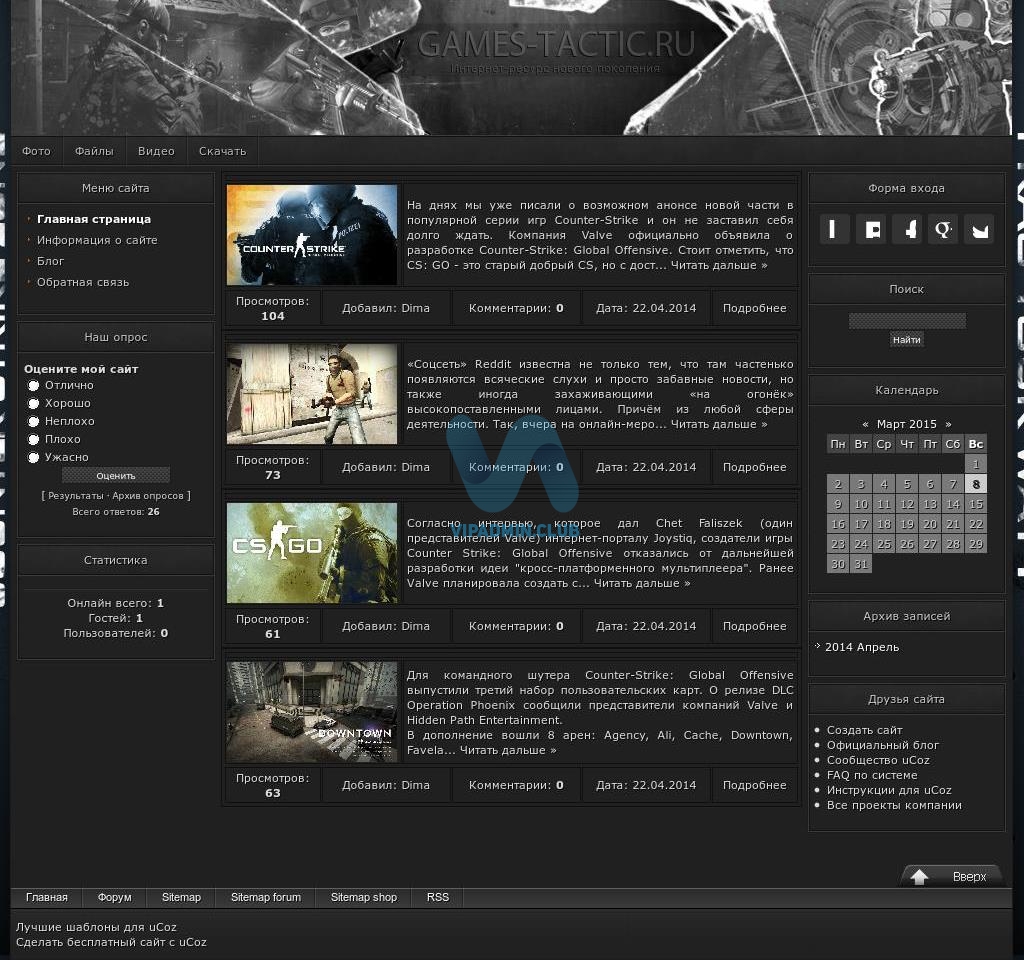This screenshot has height=960, width=1024.
Task: Click the GAMES-TACTIC.RU site title
Action: pyautogui.click(x=556, y=44)
